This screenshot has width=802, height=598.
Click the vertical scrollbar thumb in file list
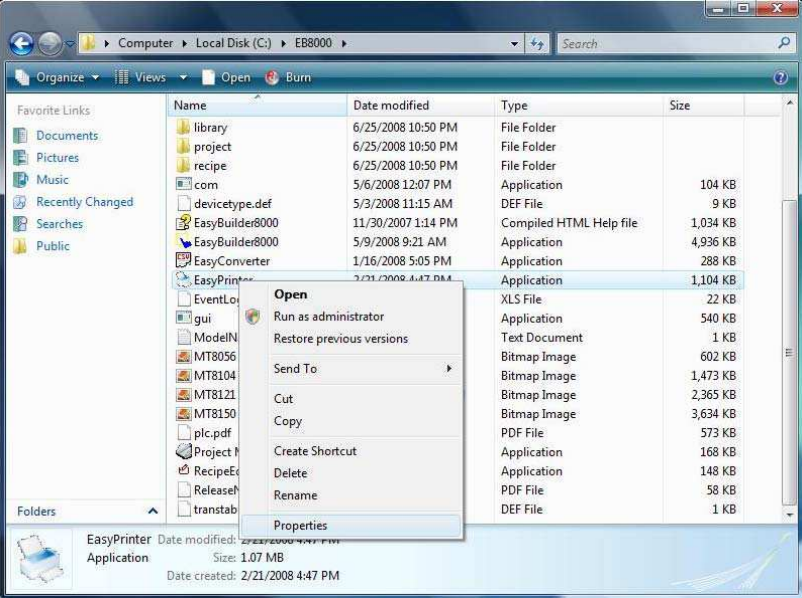pos(789,353)
